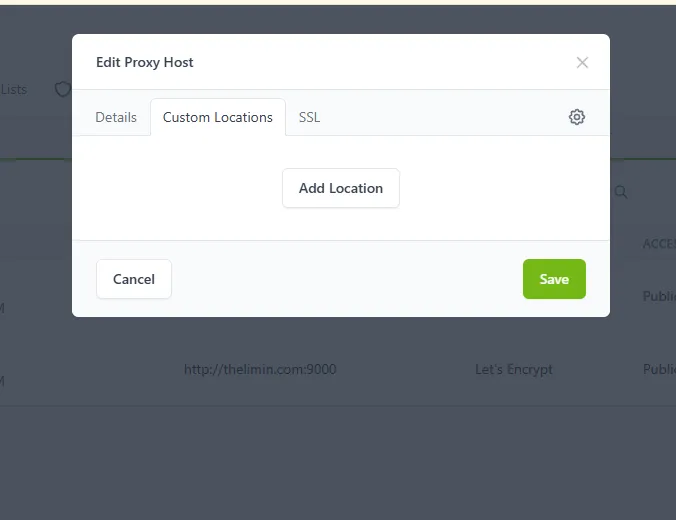Screen dimensions: 676x520
Task: Cancel editing the proxy host
Action: click(x=134, y=279)
